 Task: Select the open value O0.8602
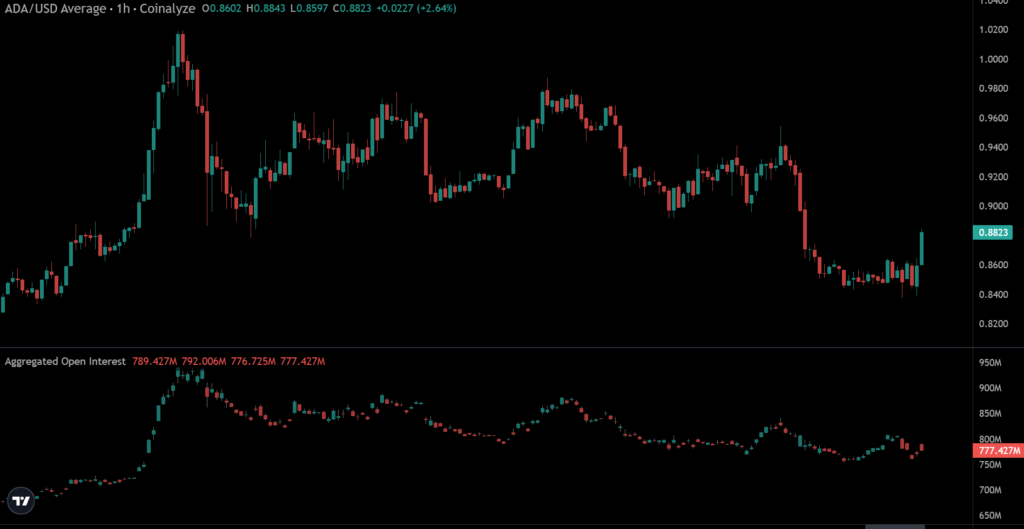[222, 8]
